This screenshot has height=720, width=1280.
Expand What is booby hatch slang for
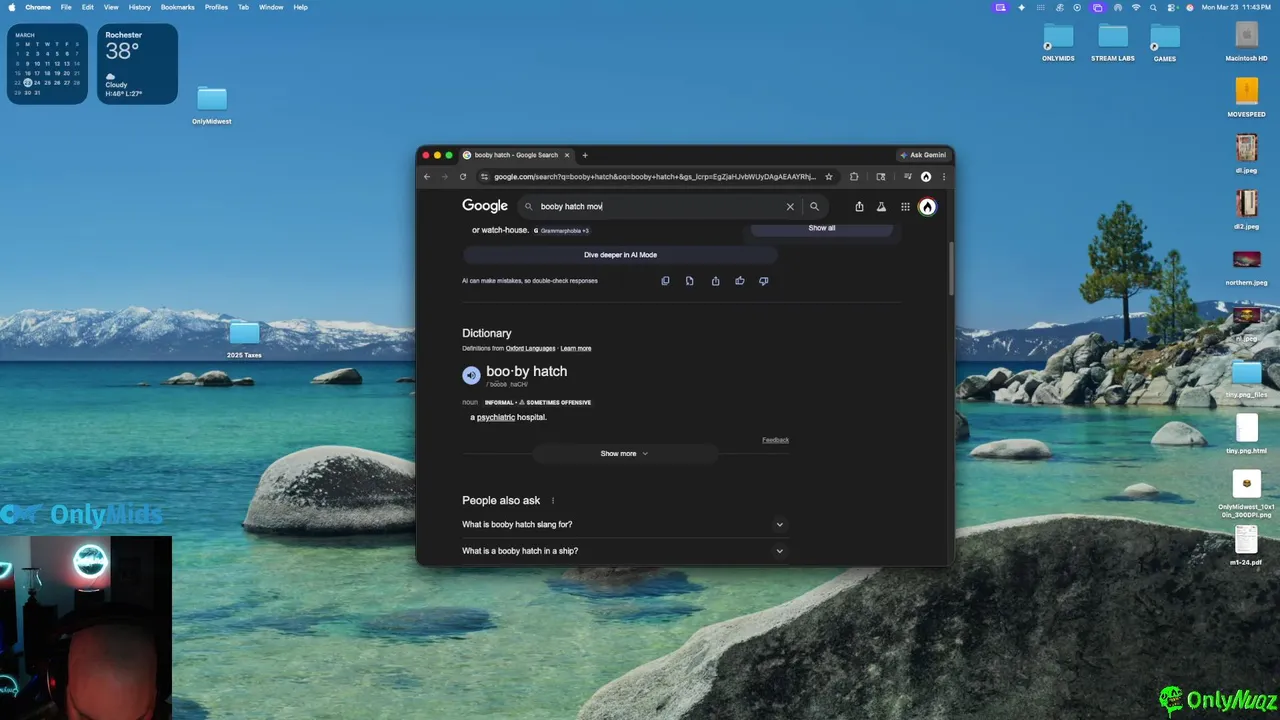pyautogui.click(x=624, y=525)
